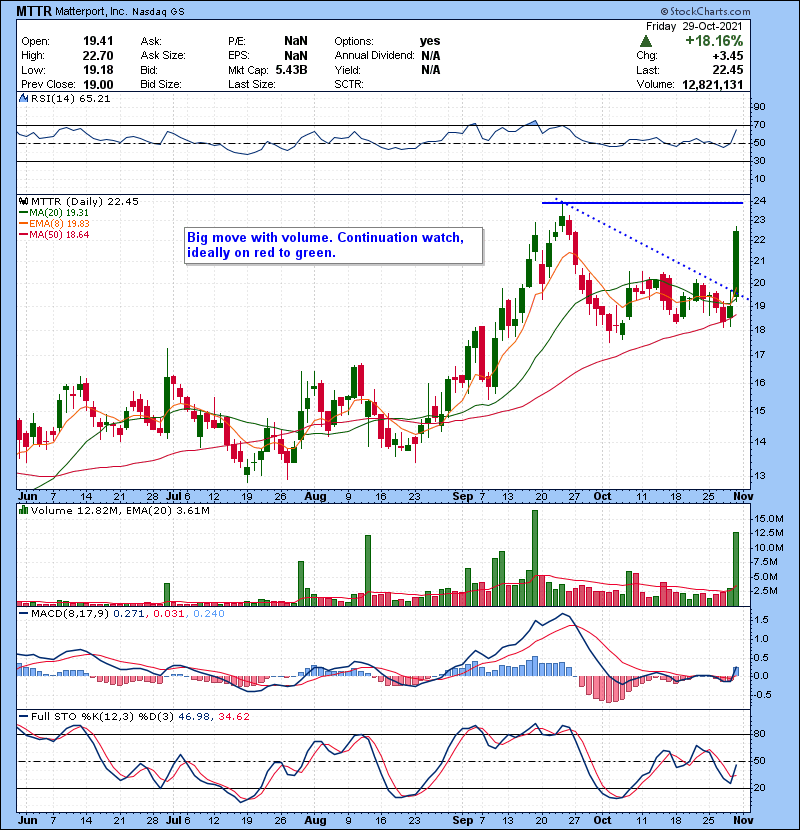Image resolution: width=800 pixels, height=830 pixels.
Task: Click the Annual Dividend label
Action: pos(374,56)
